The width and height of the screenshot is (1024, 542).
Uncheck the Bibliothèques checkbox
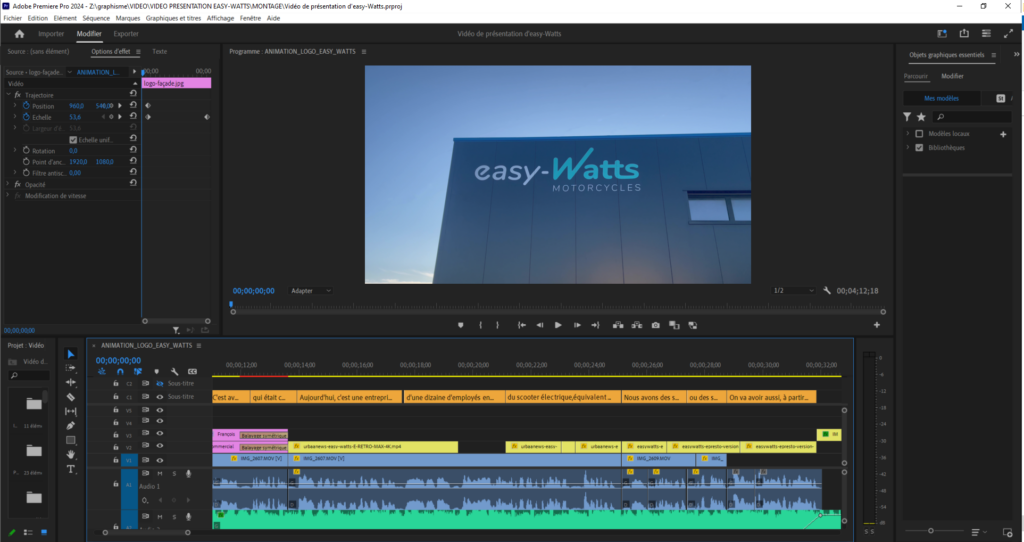920,148
